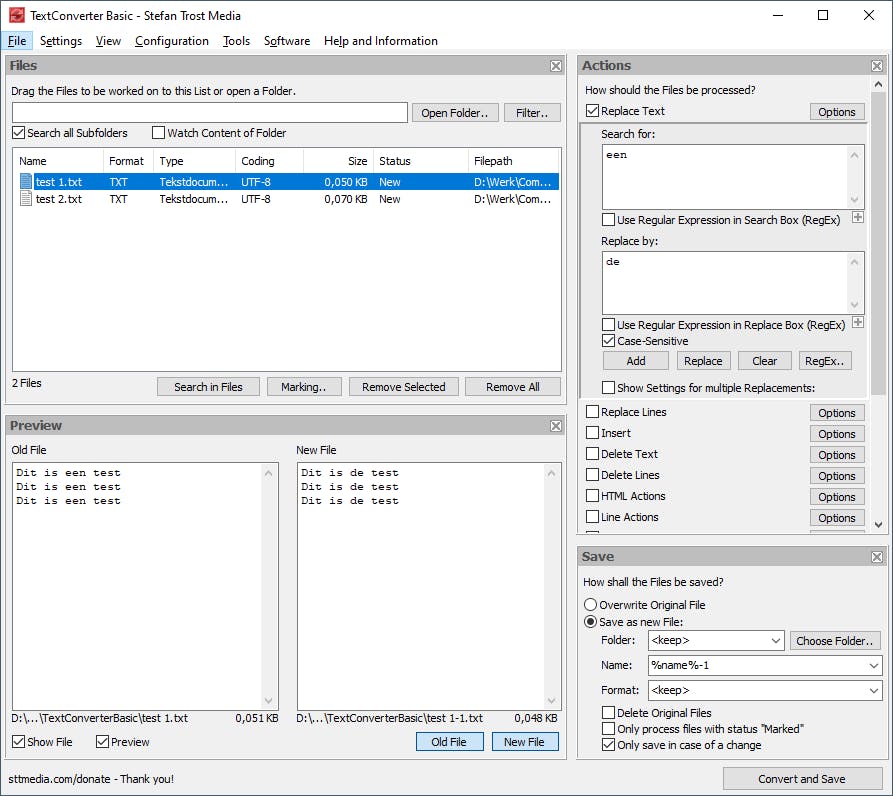Viewport: 893px width, 796px height.
Task: Click the Replace button
Action: pyautogui.click(x=703, y=361)
